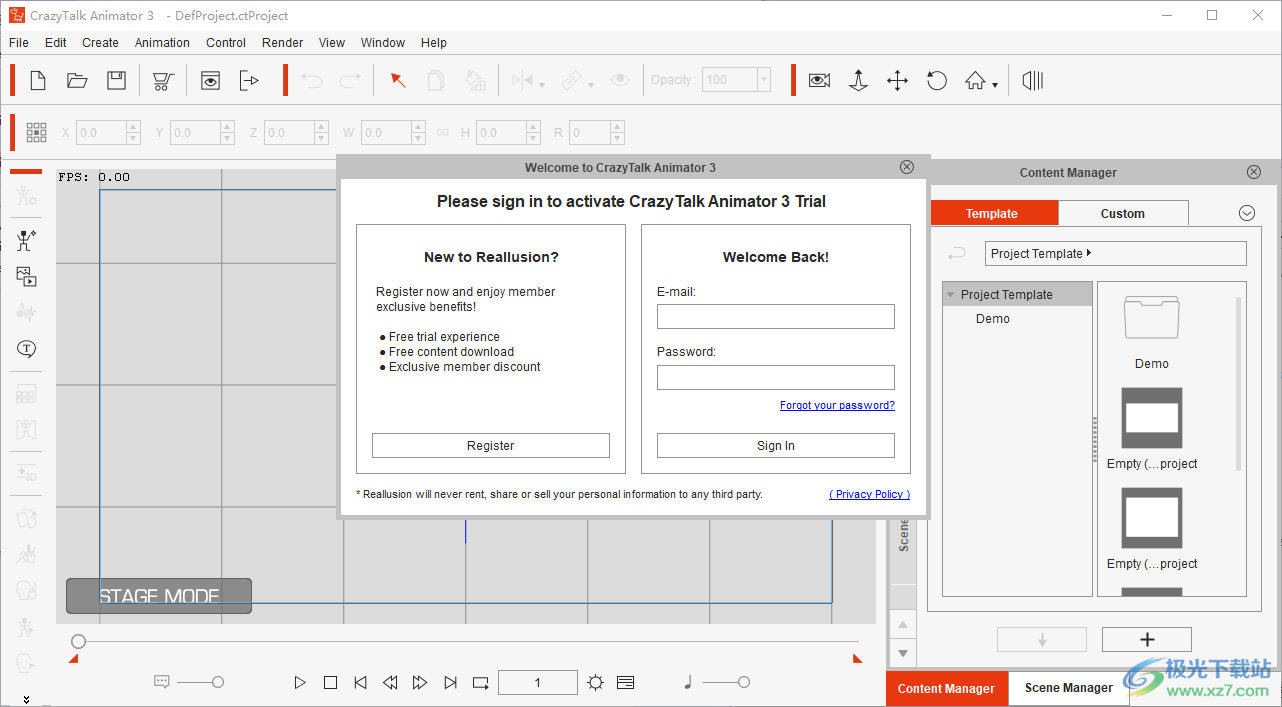Show timeline panel from playbar icon
Viewport: 1282px width, 707px height.
point(626,683)
